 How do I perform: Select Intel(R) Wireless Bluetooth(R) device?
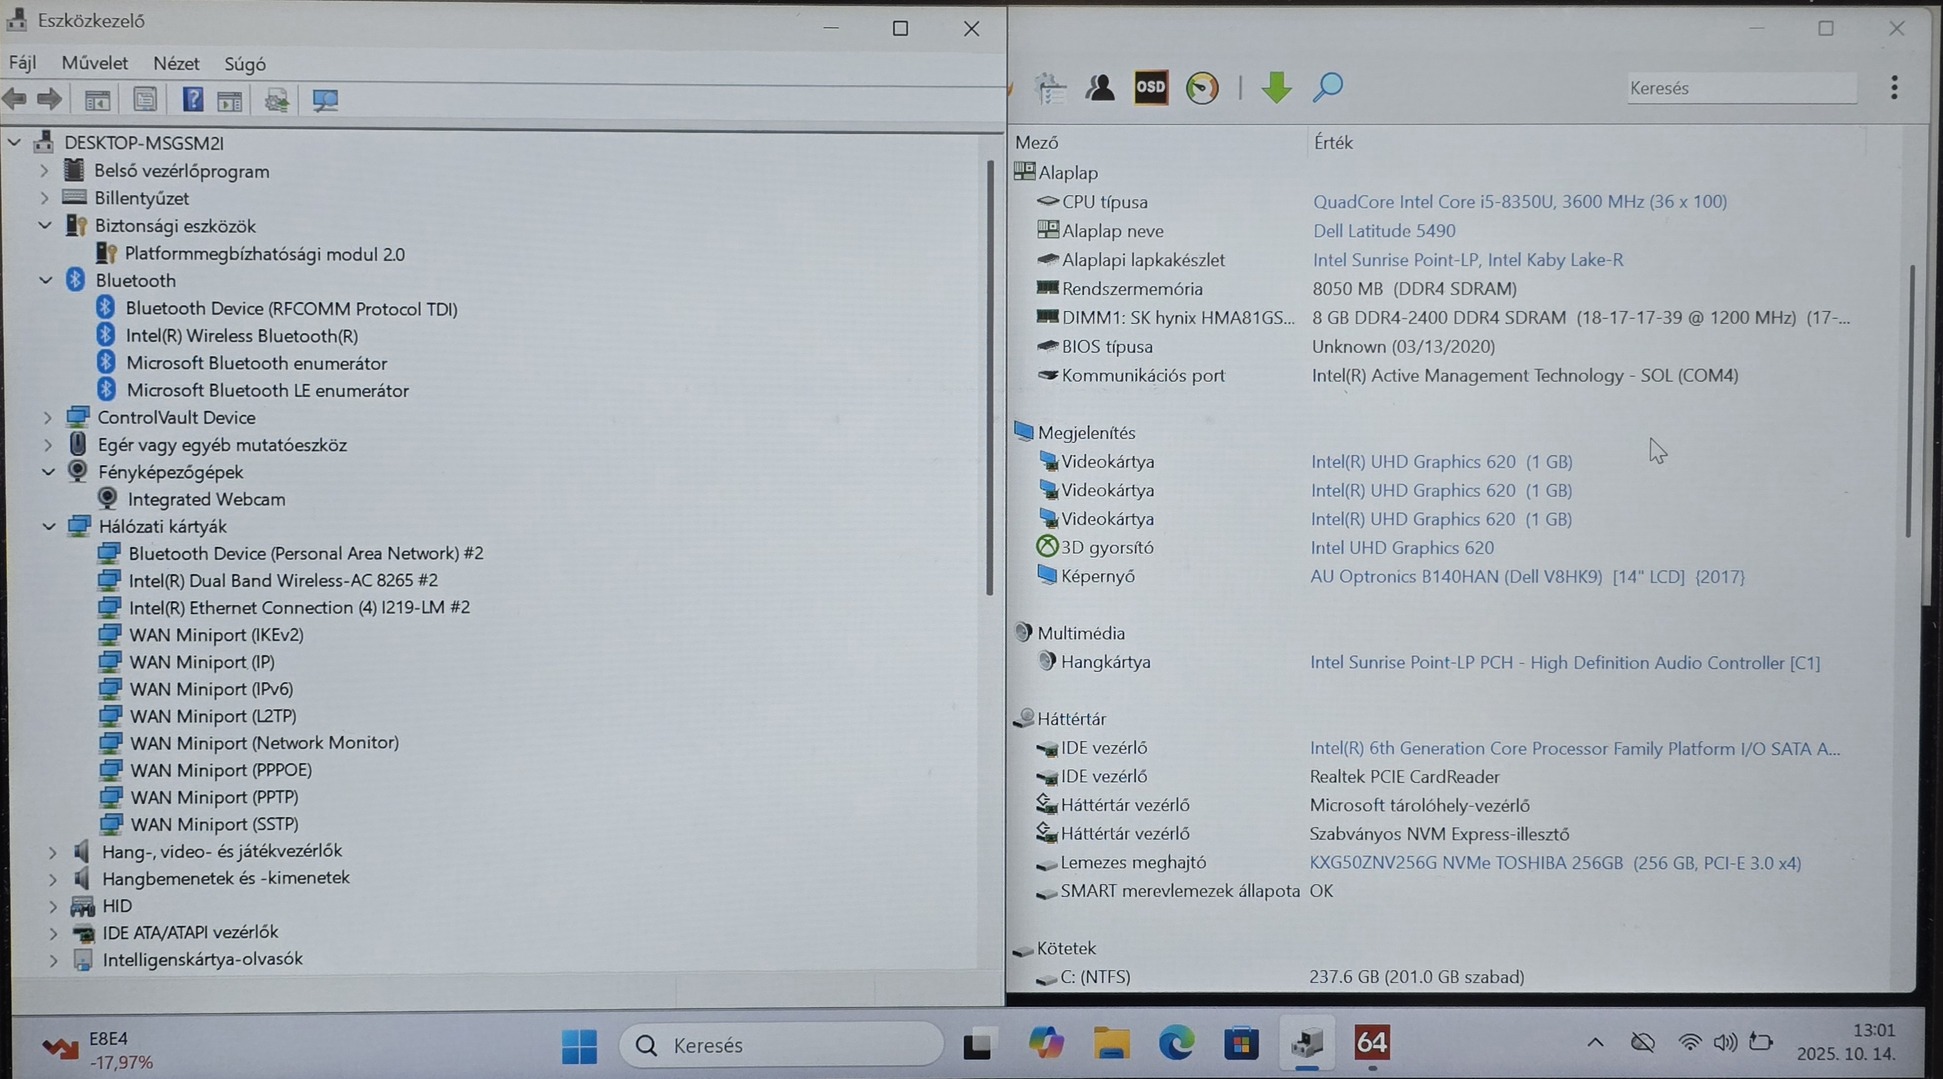pyautogui.click(x=242, y=336)
